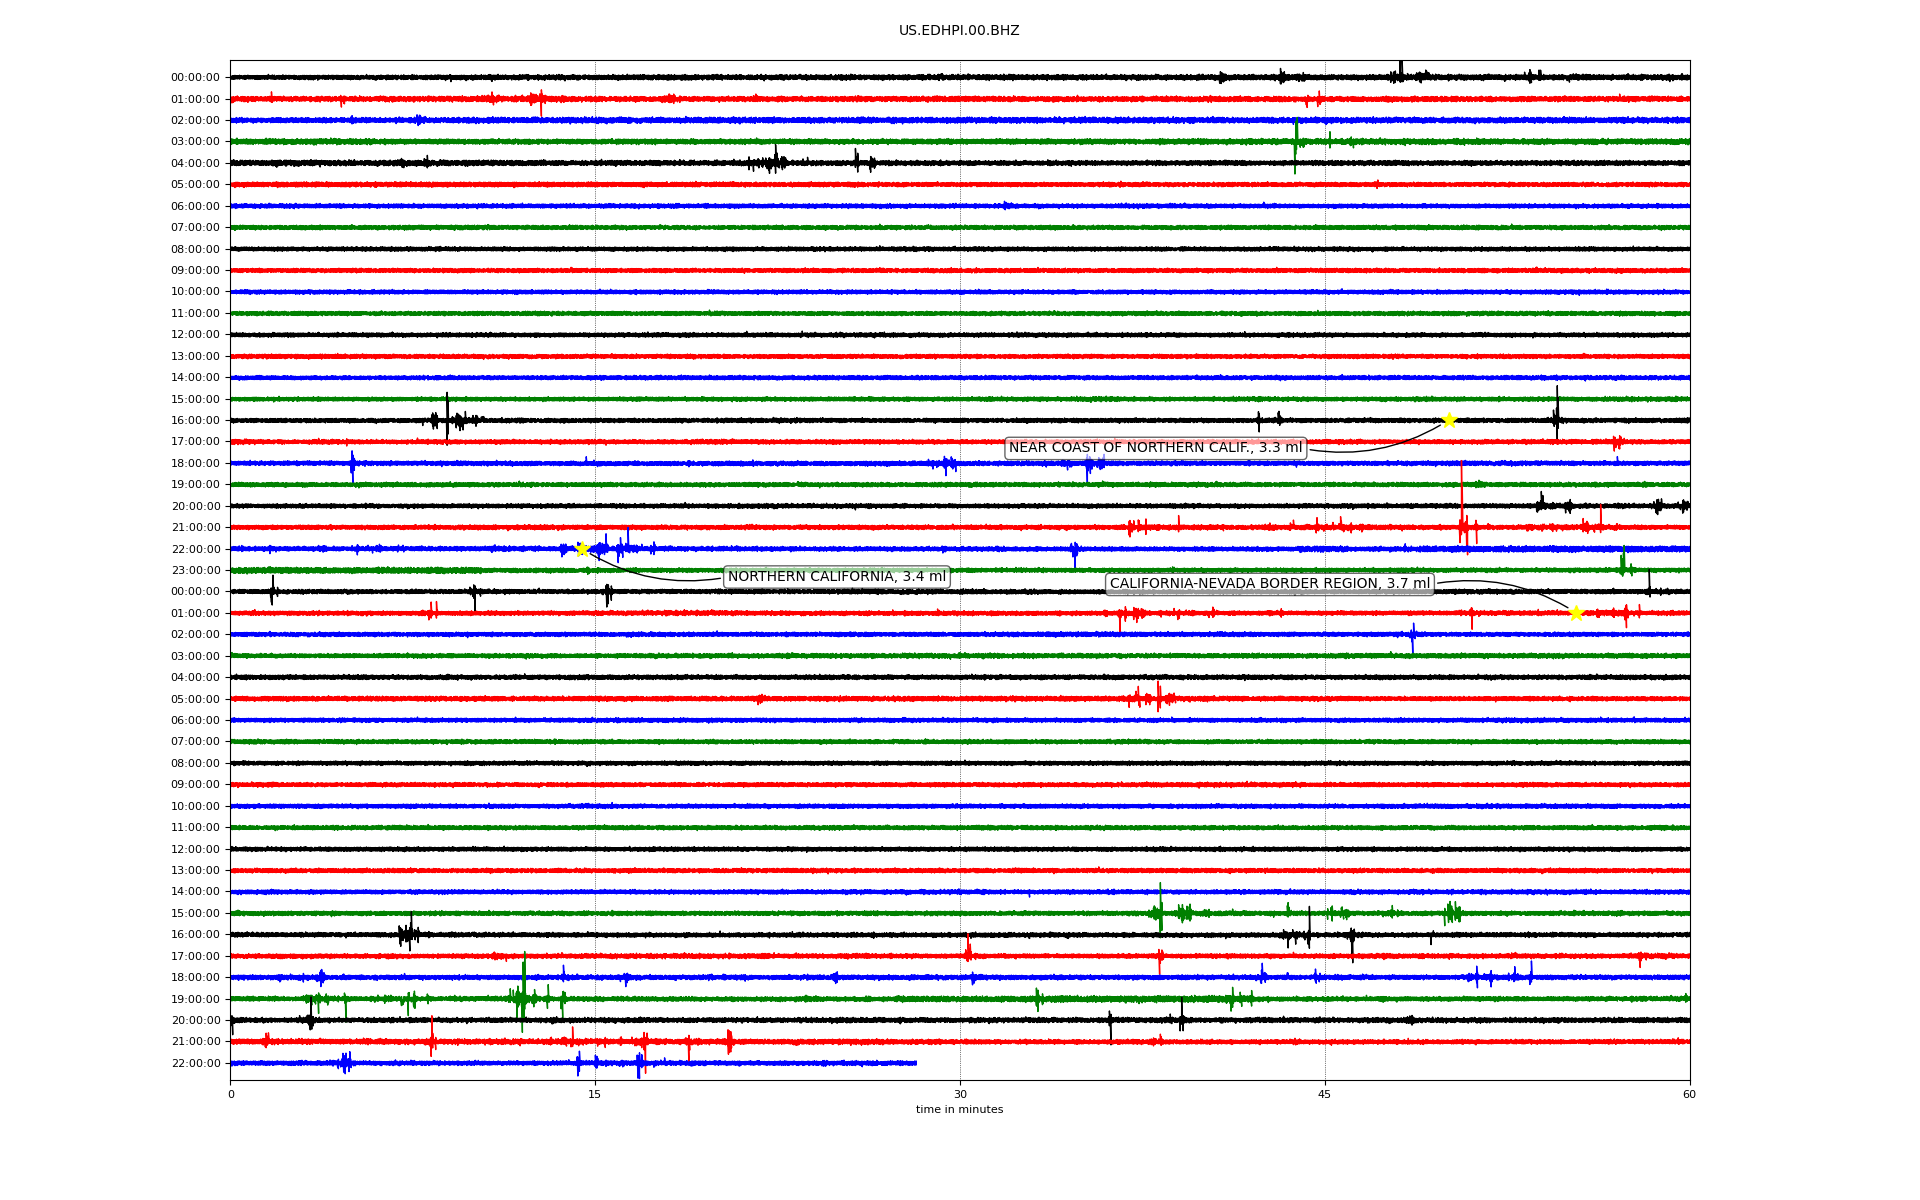
Task: Click the yellow star linked to Near Coast annotation
Action: point(1448,420)
